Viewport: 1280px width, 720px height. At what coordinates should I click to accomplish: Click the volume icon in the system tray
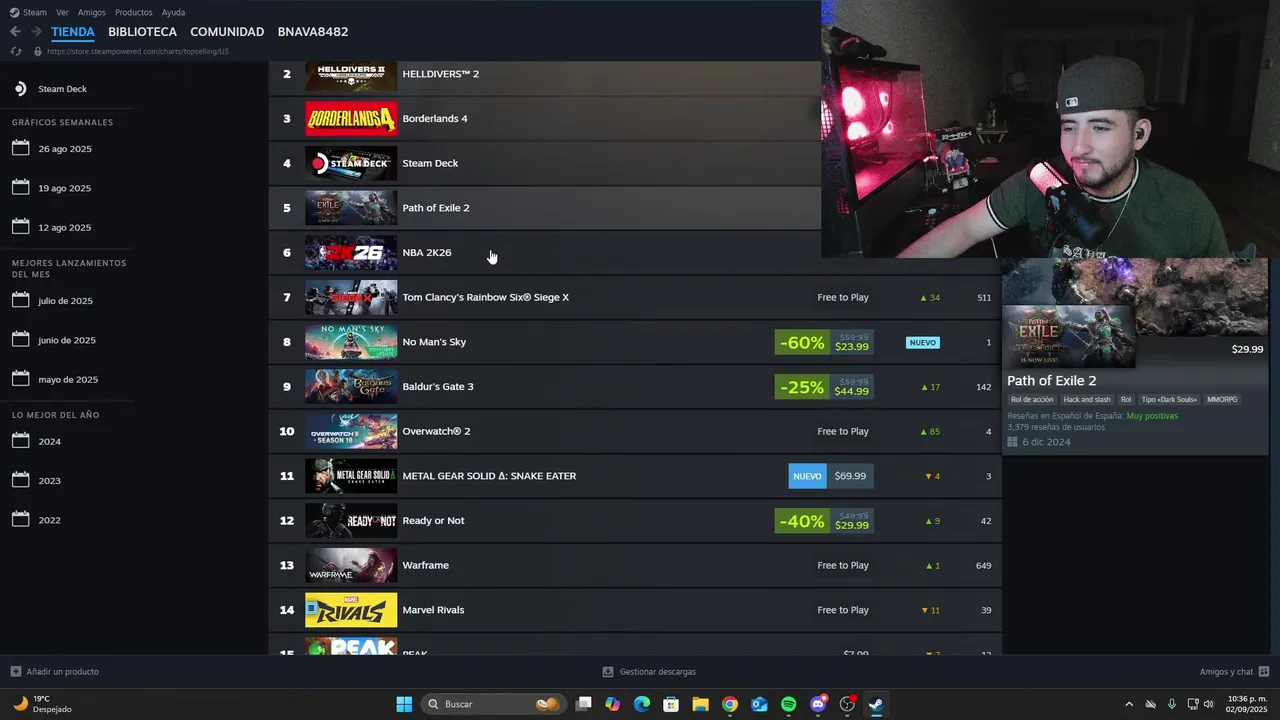coord(1209,704)
